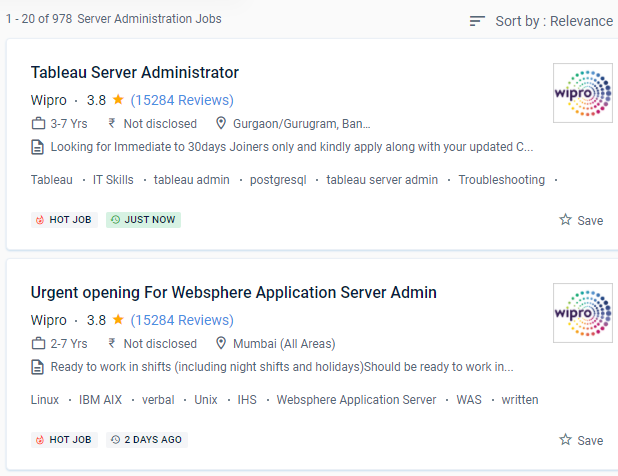618x476 pixels.
Task: Click Wipro logo on Tableau job card
Action: pyautogui.click(x=582, y=93)
